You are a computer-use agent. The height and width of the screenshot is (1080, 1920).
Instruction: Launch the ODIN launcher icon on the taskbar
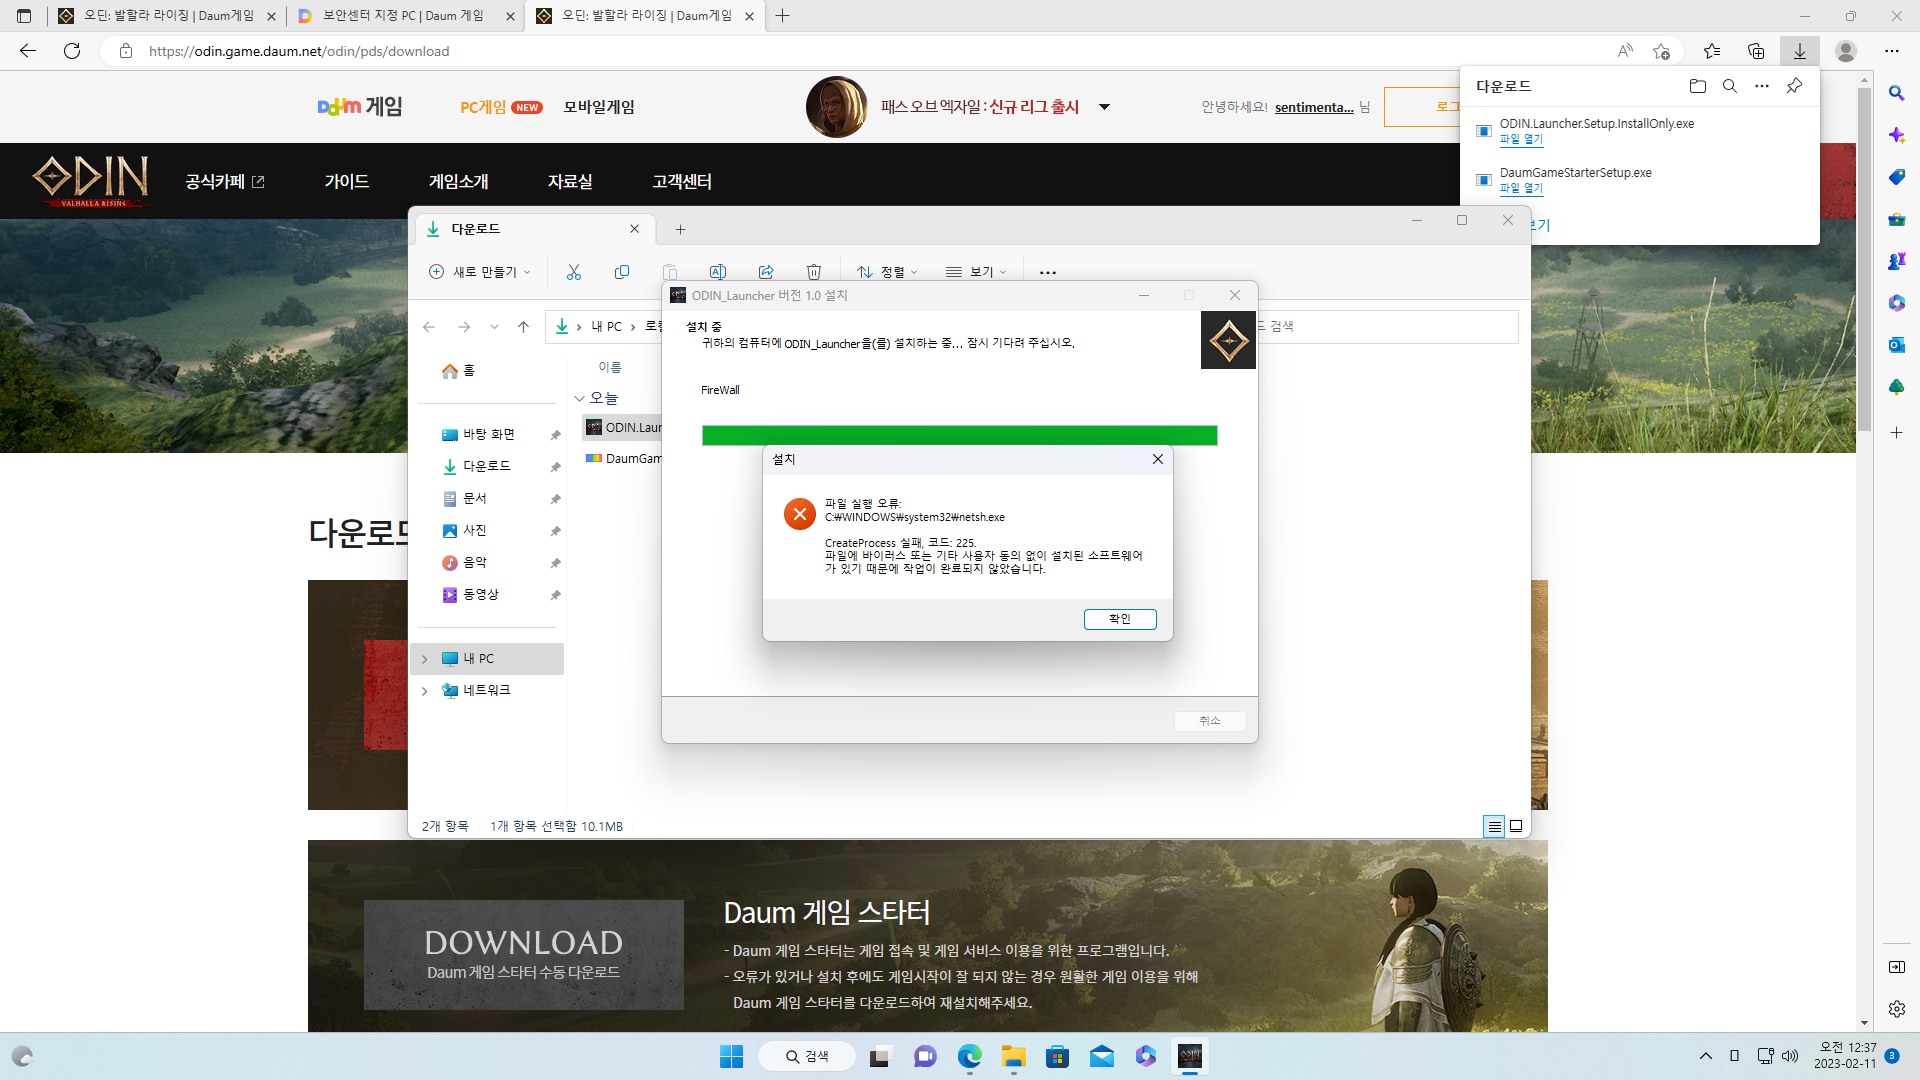tap(1190, 1056)
